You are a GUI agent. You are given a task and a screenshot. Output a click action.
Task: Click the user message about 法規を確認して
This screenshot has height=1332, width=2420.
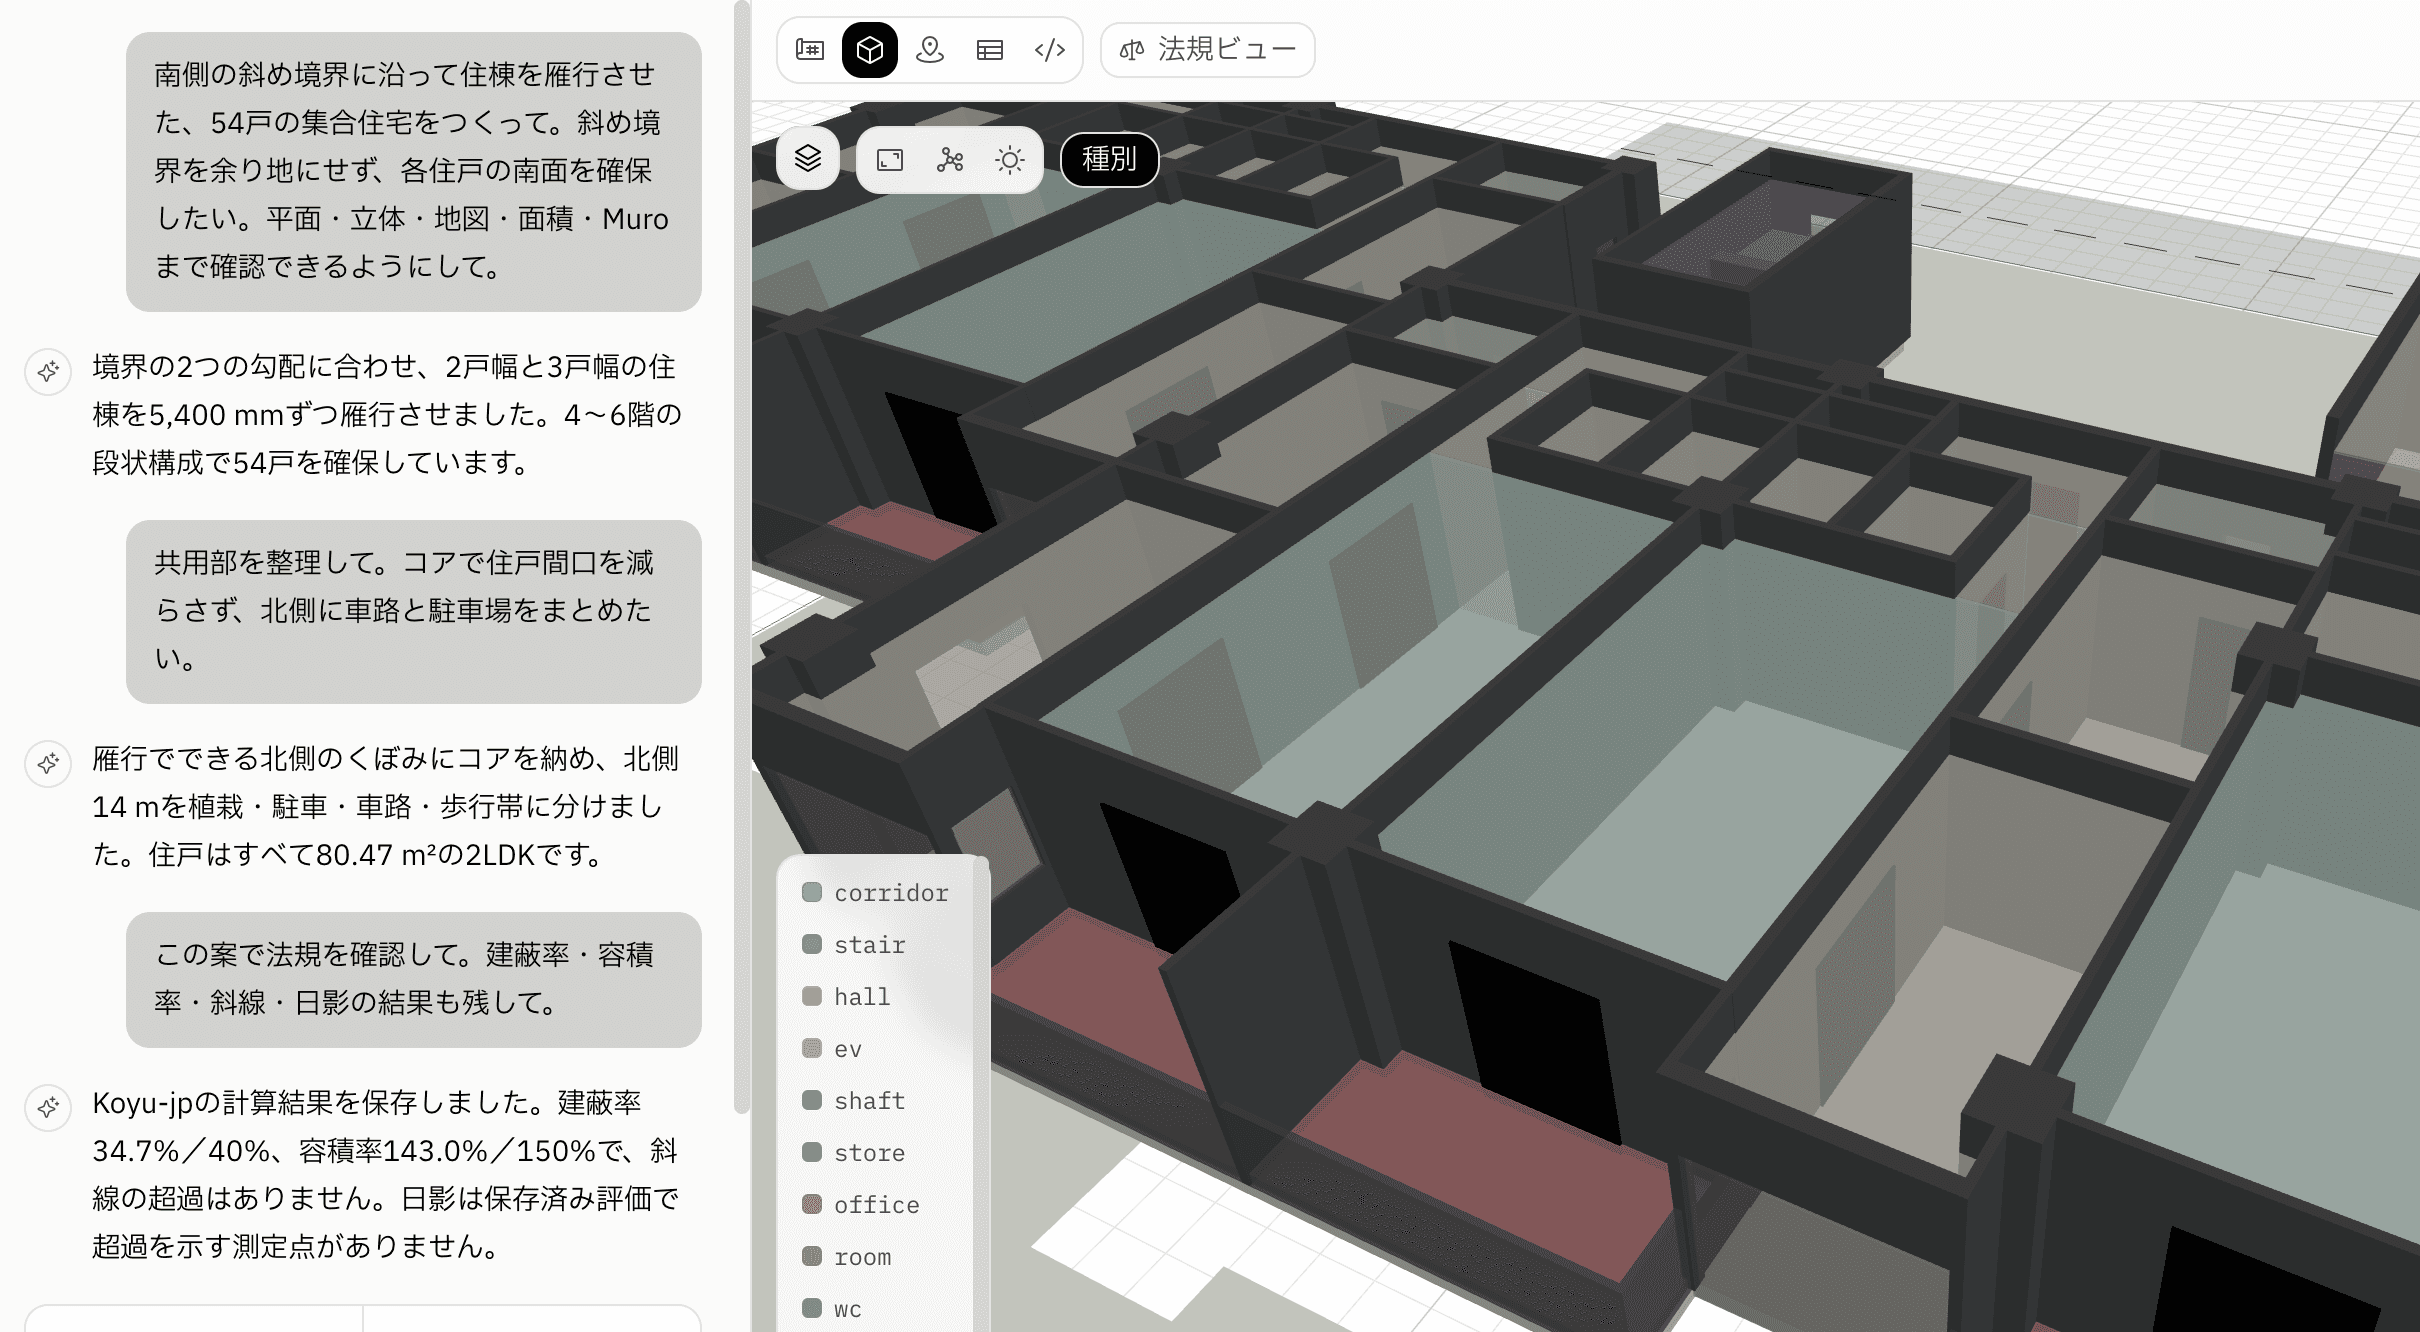pos(414,979)
